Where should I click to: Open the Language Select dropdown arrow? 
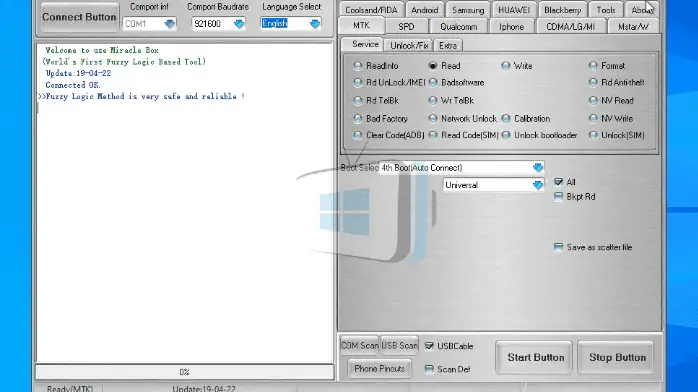point(315,24)
